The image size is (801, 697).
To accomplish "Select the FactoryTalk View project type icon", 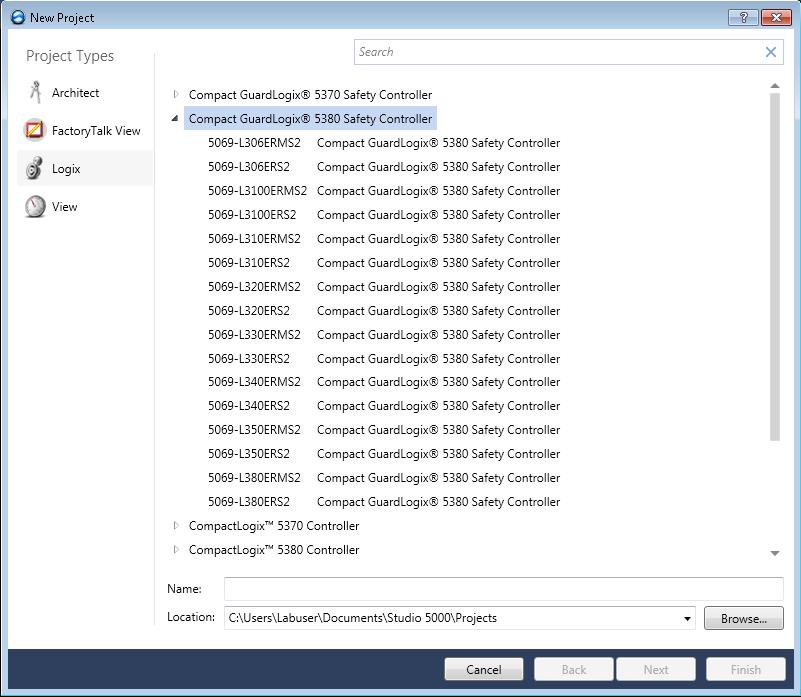I will click(x=35, y=130).
